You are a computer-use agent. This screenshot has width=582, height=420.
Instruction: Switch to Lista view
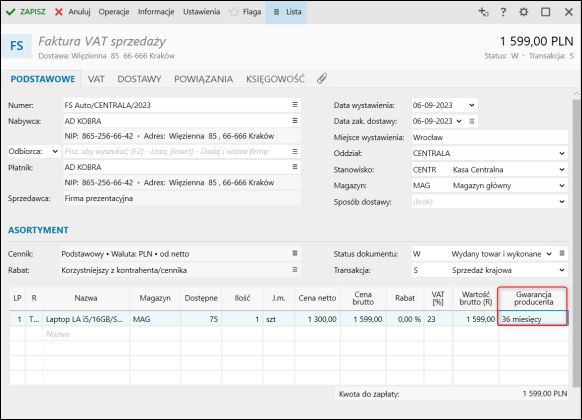click(286, 12)
